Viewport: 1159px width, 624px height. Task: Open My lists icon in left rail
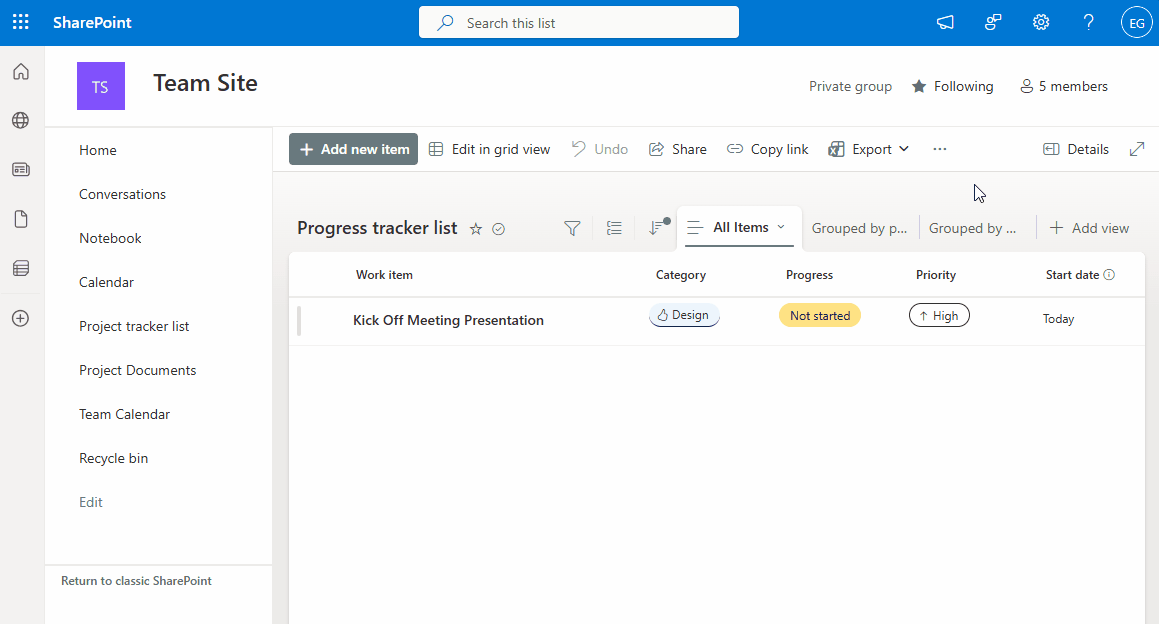[x=21, y=268]
